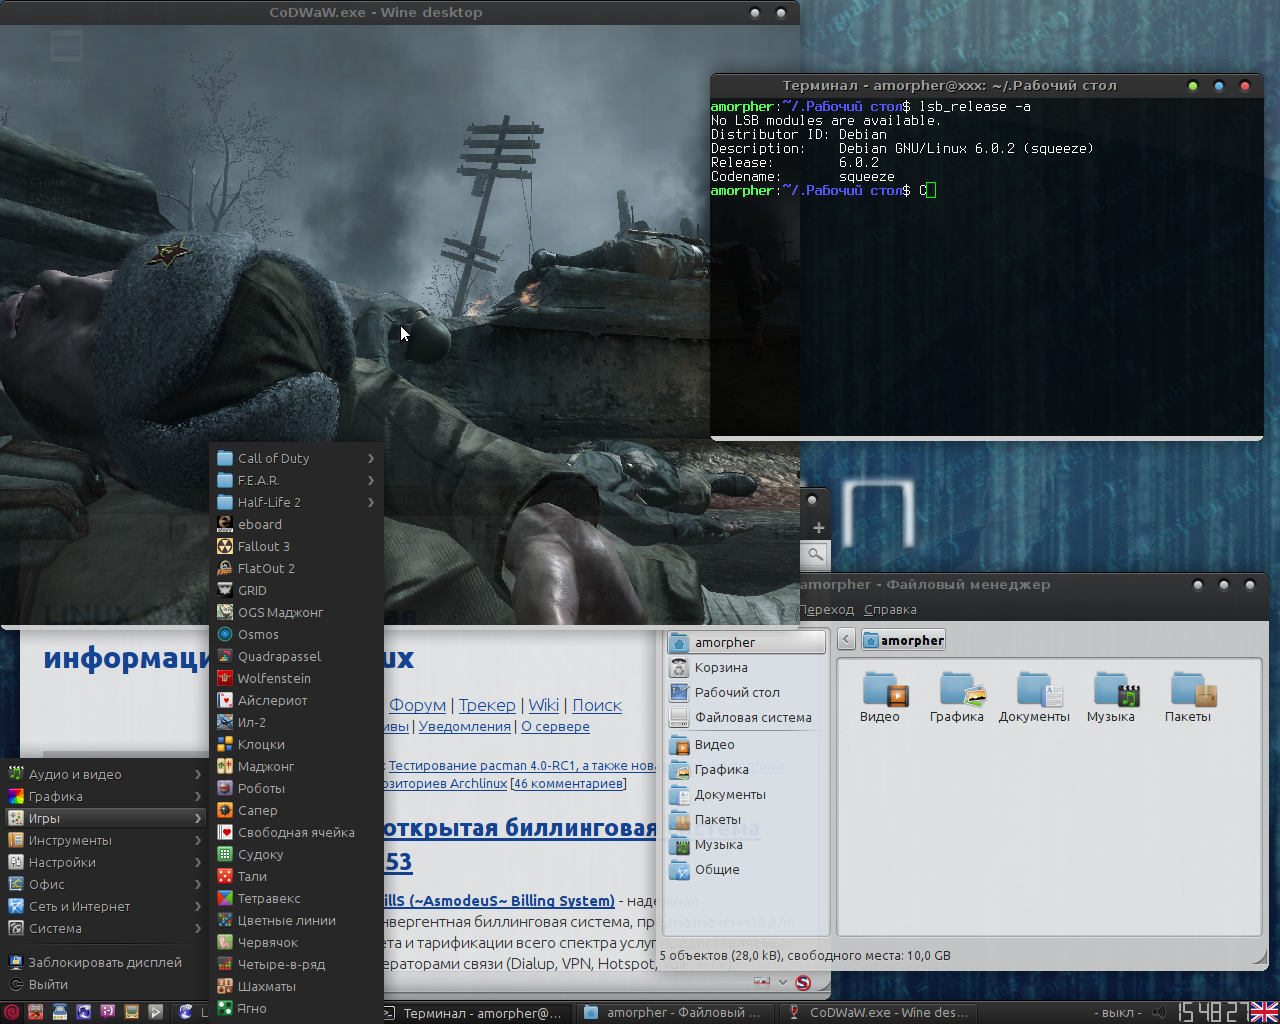1280x1024 pixels.
Task: Select Музыка bookmark in sidebar
Action: pyautogui.click(x=747, y=844)
